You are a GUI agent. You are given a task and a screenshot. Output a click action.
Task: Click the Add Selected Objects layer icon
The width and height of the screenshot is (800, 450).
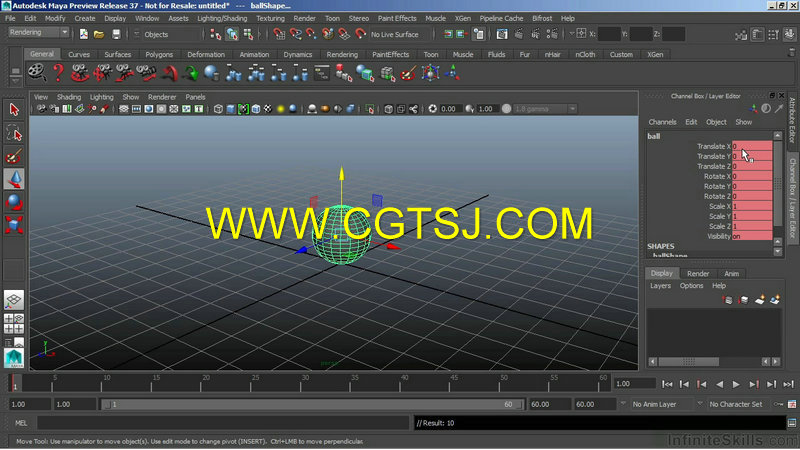point(775,300)
